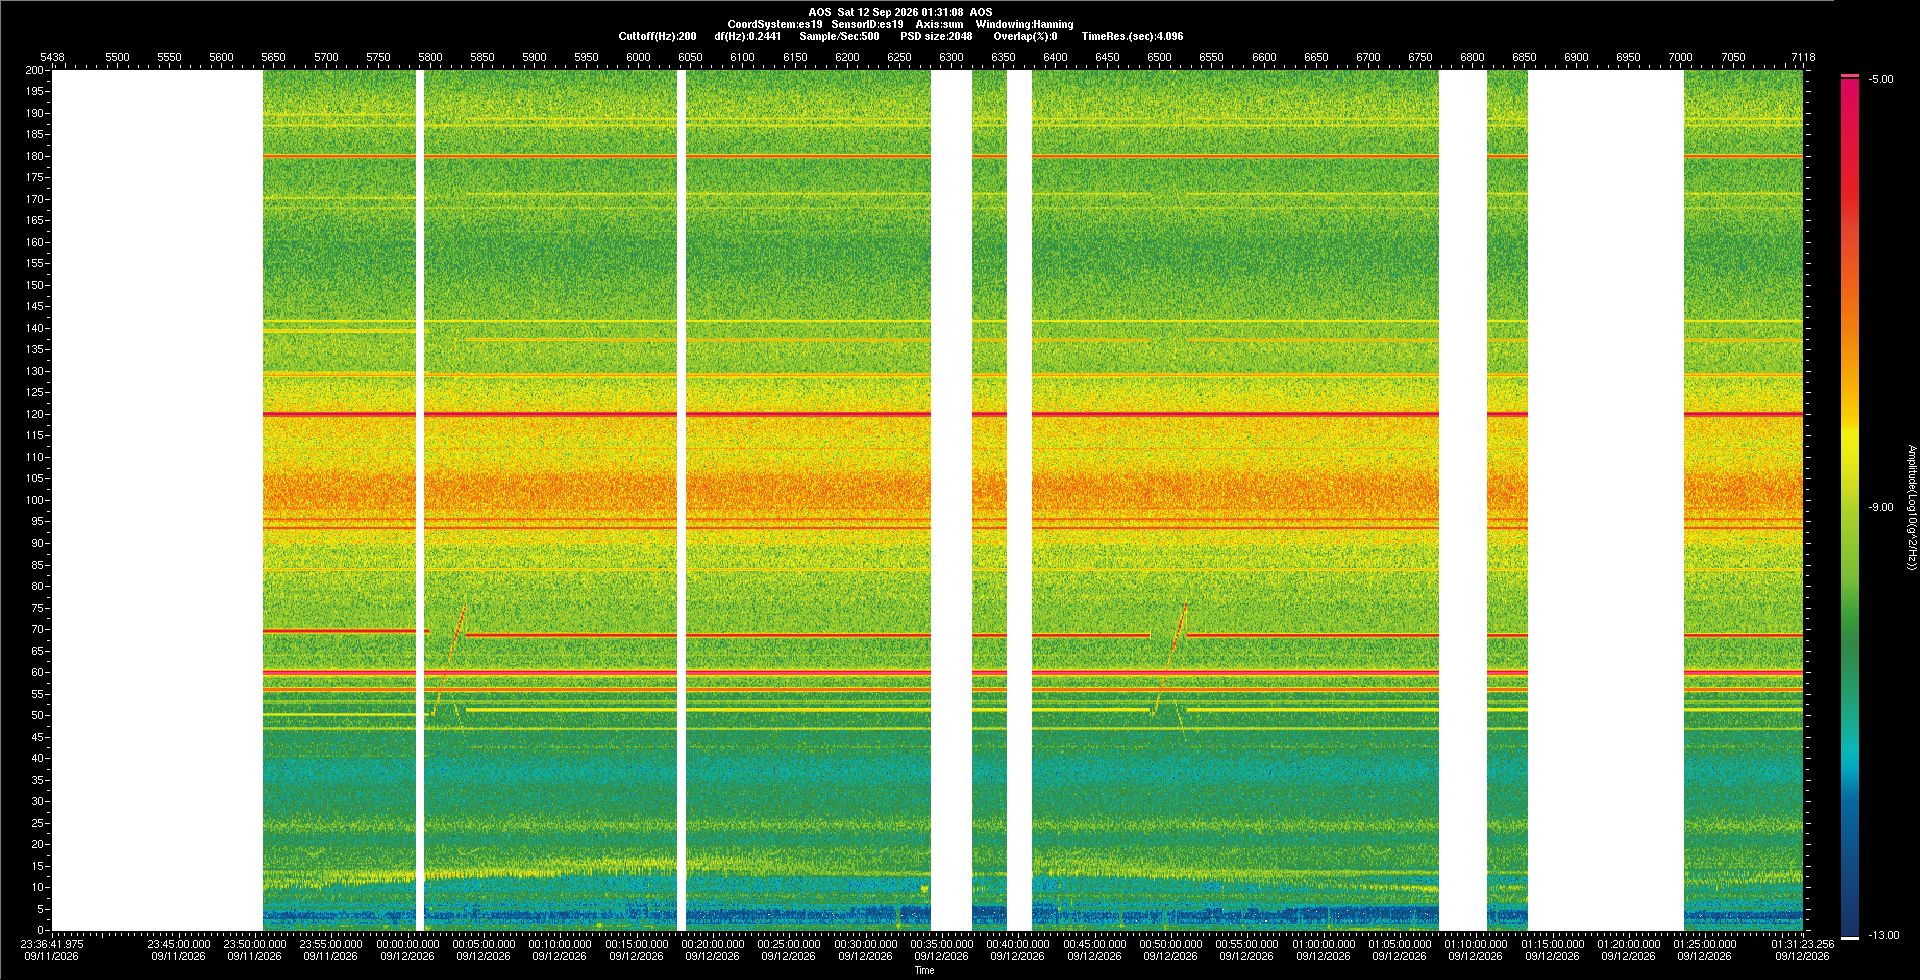Select the 120 tick on the frequency axis
1920x980 pixels.
click(35, 414)
